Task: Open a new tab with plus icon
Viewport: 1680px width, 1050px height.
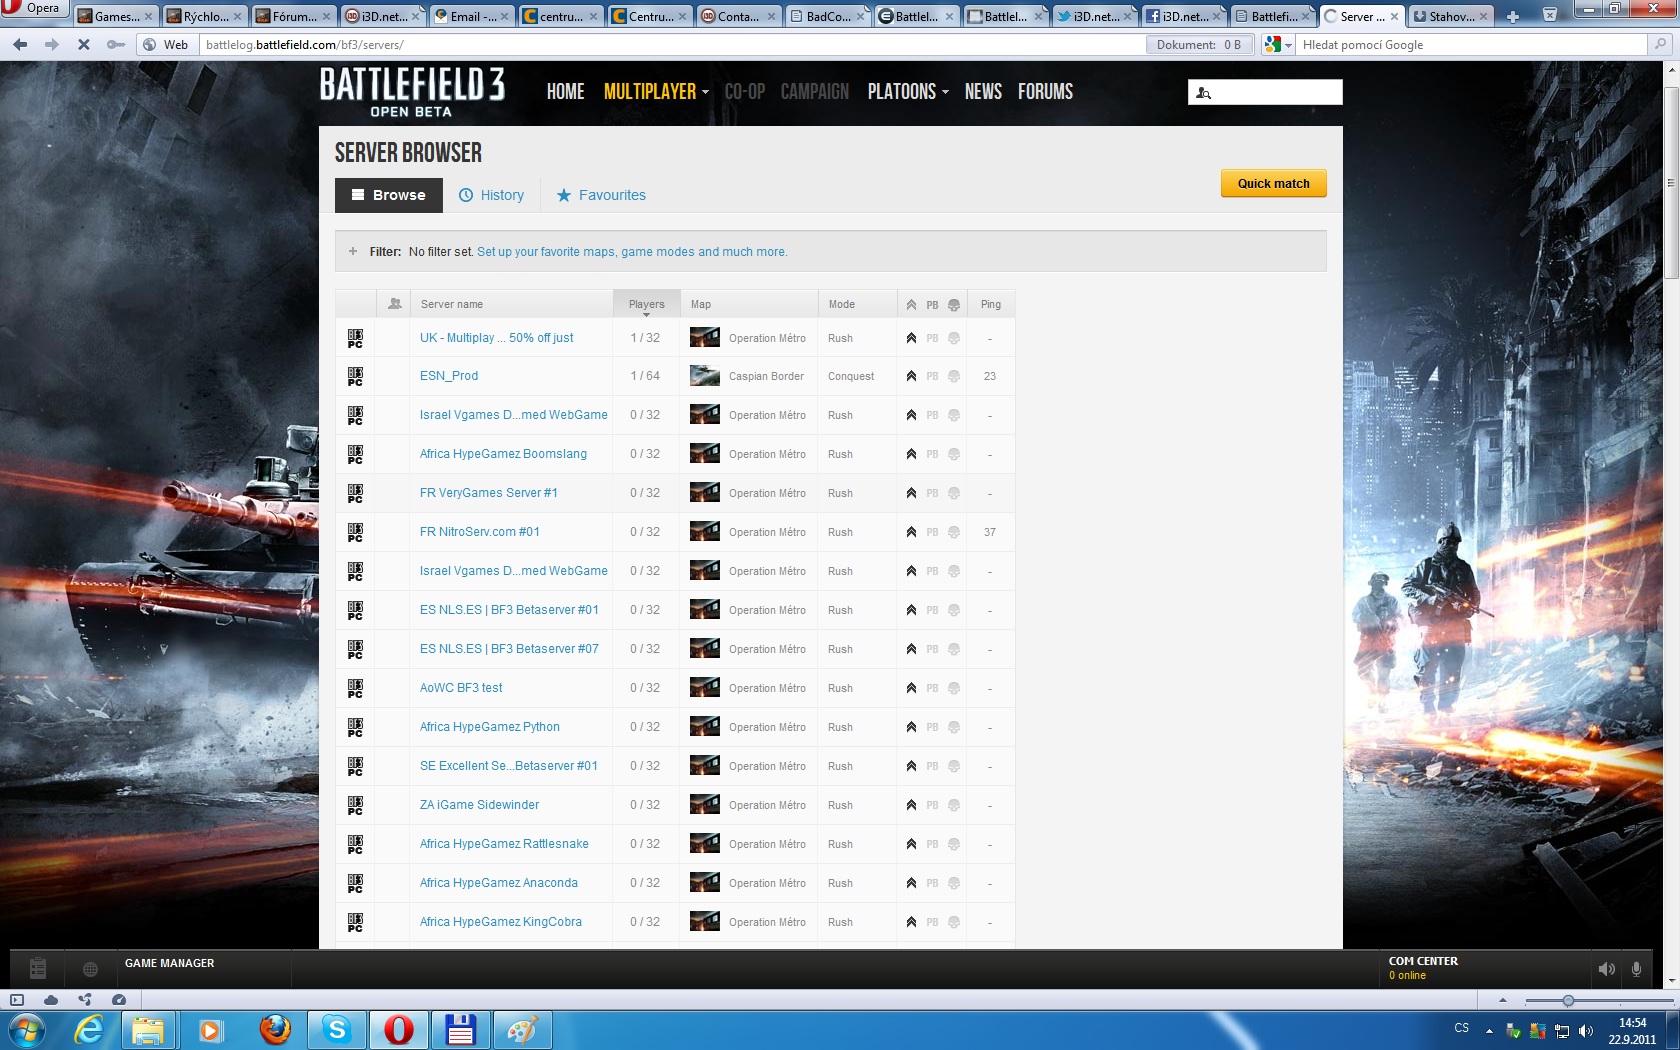Action: [1512, 16]
